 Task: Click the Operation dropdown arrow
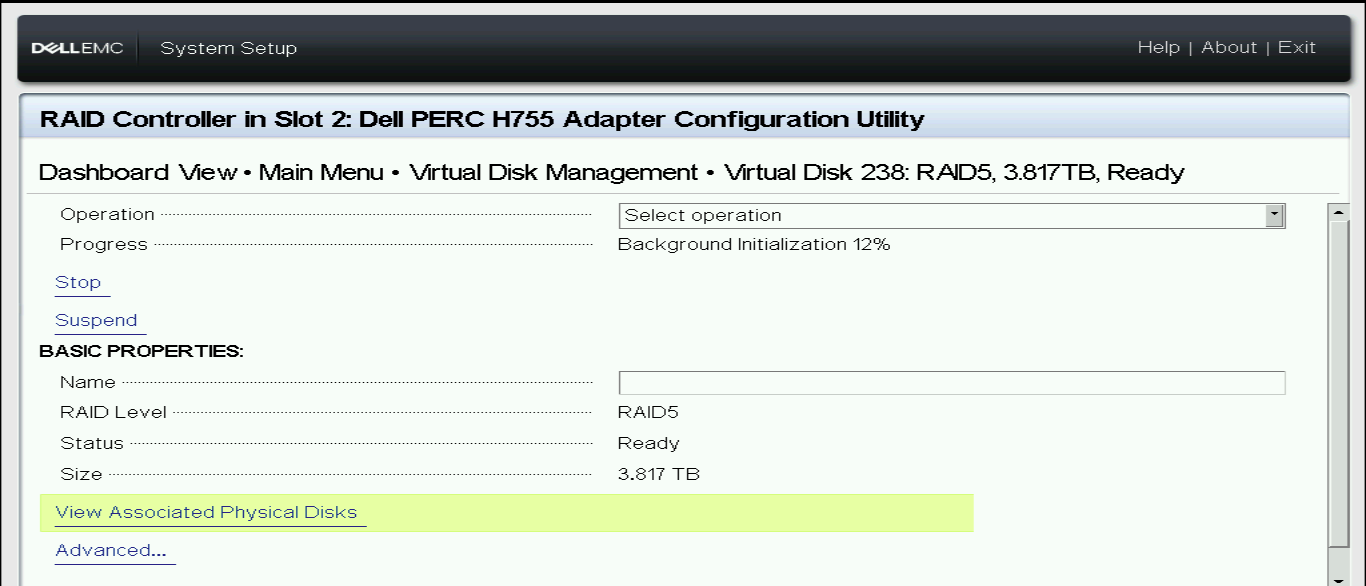coord(1276,215)
